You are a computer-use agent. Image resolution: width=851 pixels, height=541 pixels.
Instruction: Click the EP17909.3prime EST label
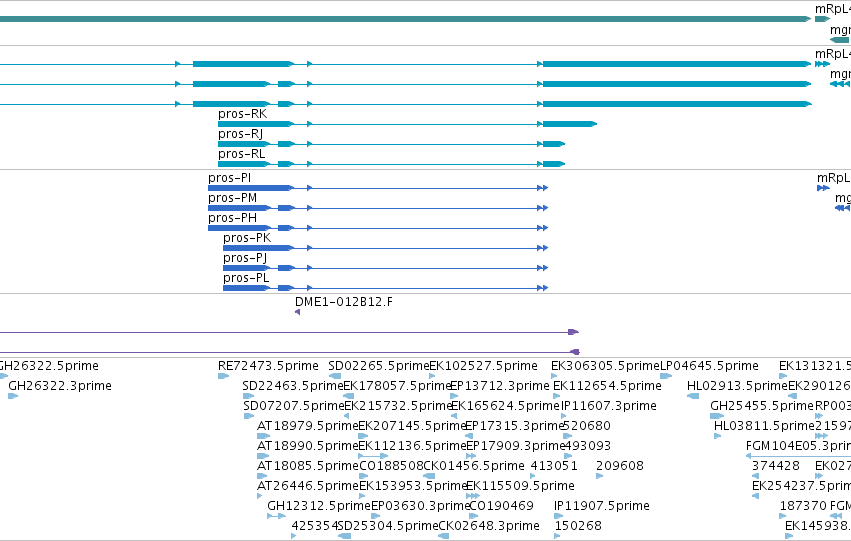[516, 447]
